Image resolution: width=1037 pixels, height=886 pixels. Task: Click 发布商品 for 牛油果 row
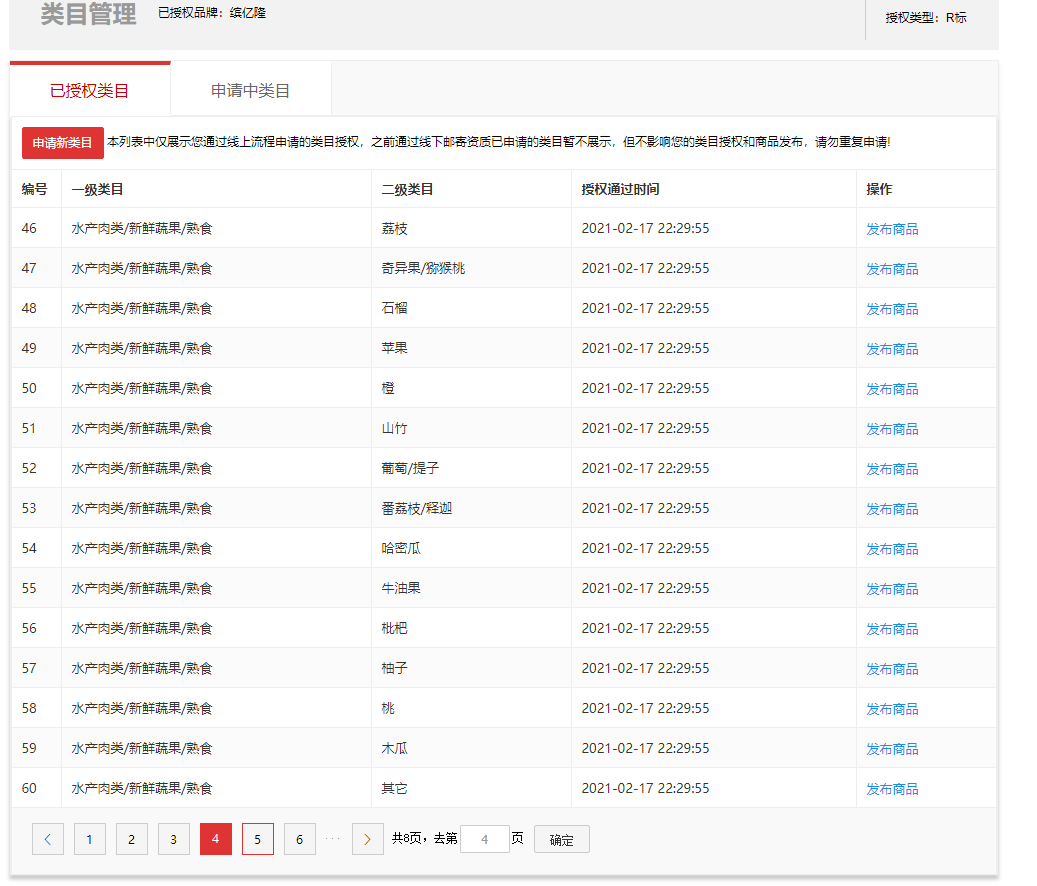click(892, 589)
